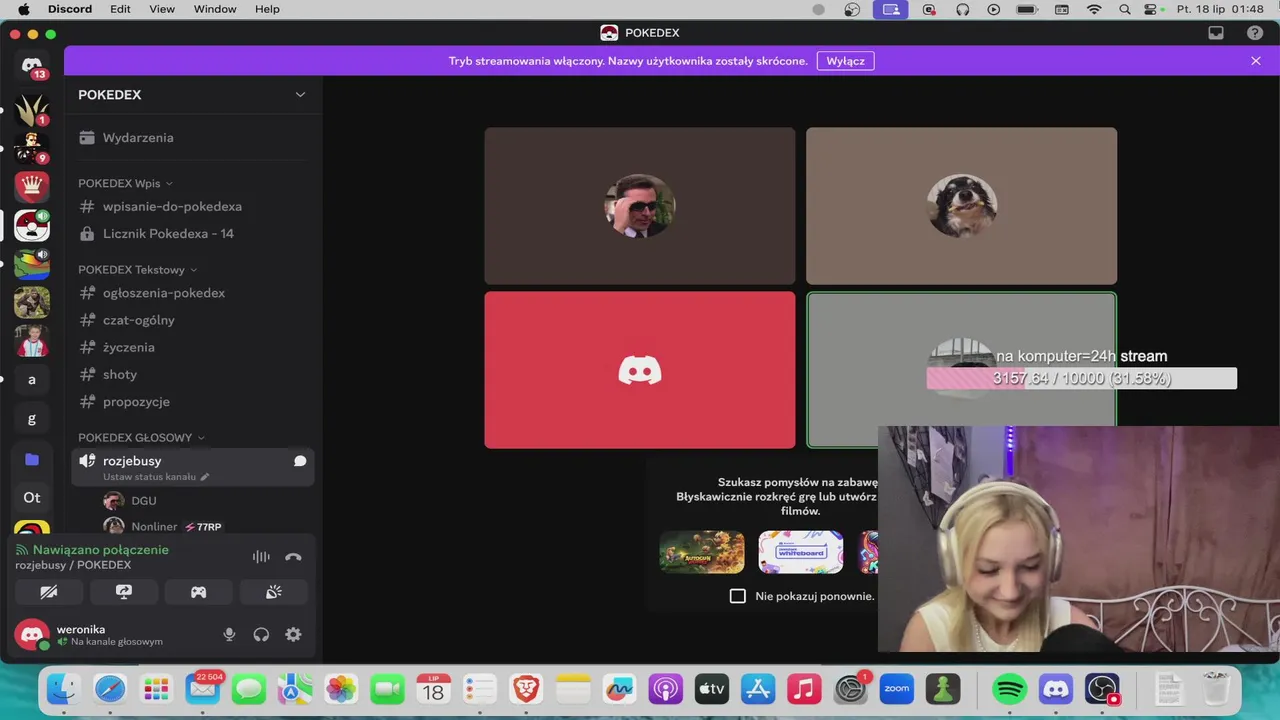Collapse POKEDEX Tekstowy category

[137, 270]
